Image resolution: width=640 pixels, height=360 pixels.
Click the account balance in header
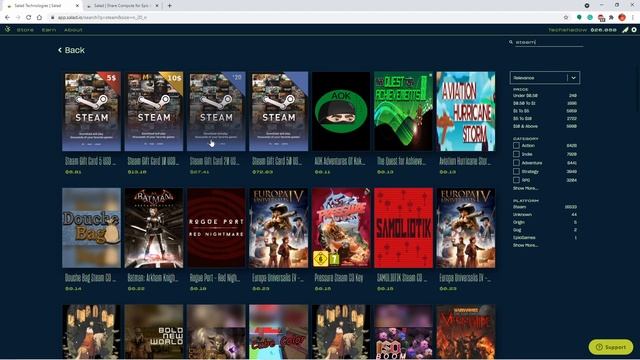[x=603, y=30]
